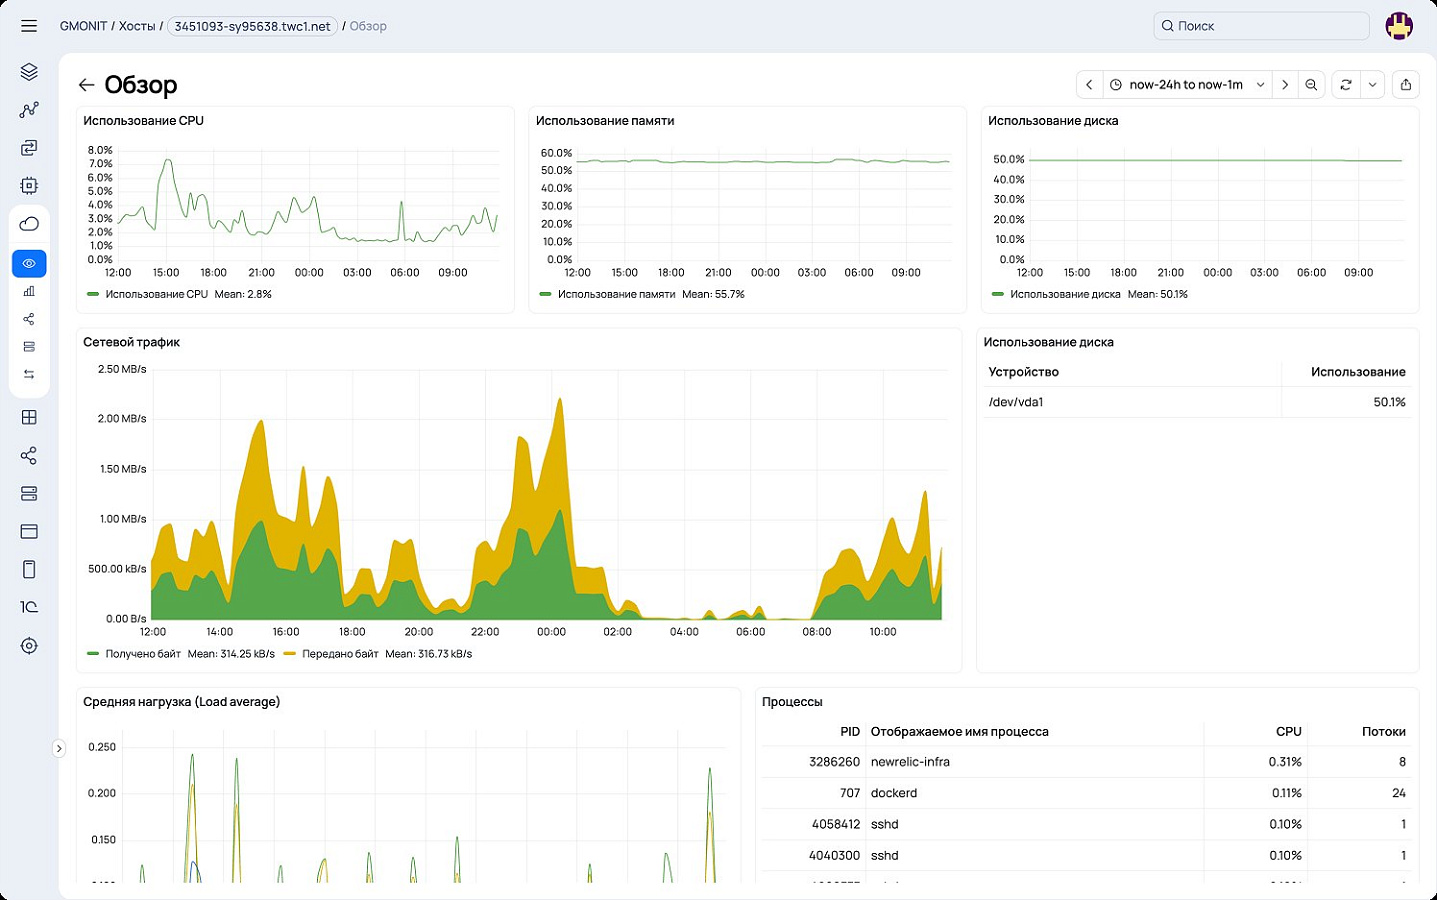Click the zoom-out magnifier icon
Image resolution: width=1437 pixels, height=900 pixels.
click(1311, 85)
